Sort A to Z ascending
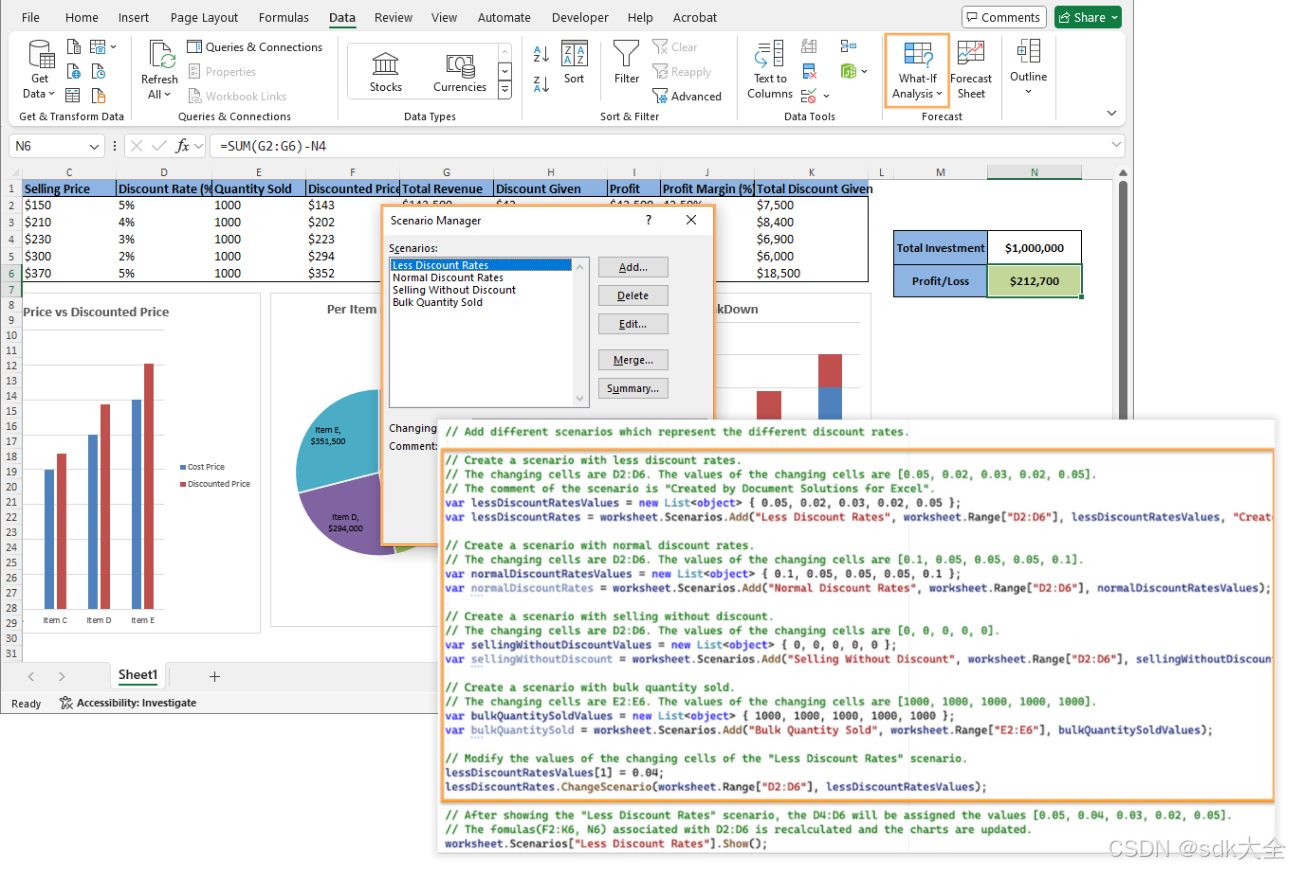This screenshot has width=1290, height=870. [x=542, y=53]
